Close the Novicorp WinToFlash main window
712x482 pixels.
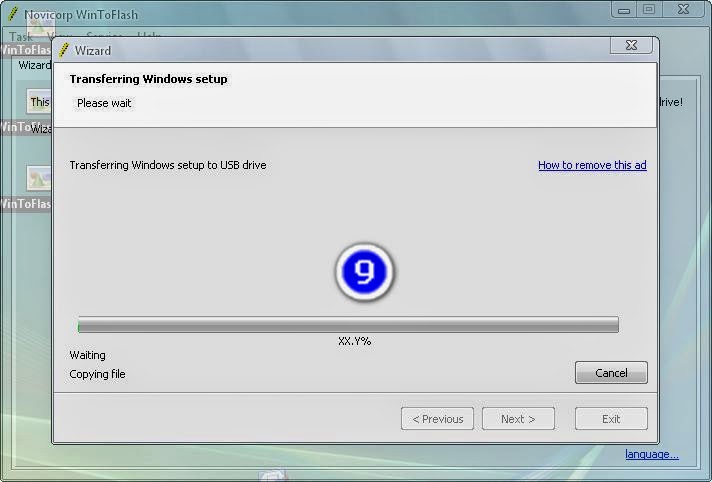[683, 9]
